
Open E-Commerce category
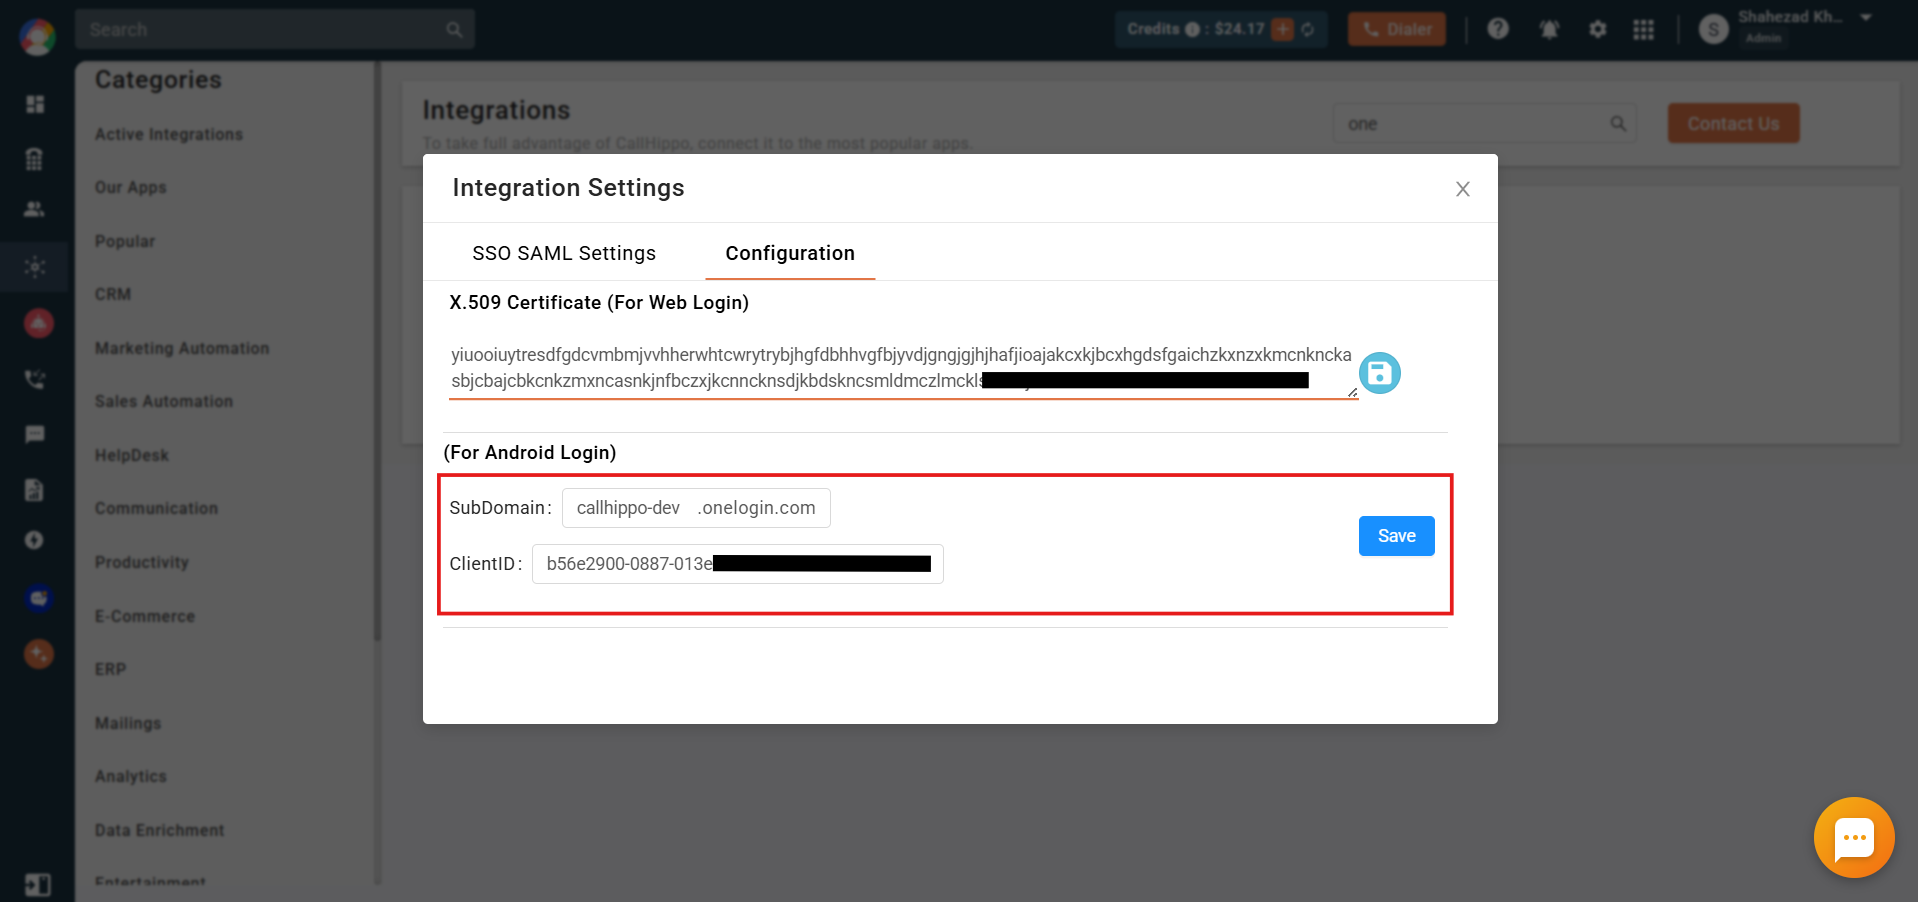click(x=145, y=616)
